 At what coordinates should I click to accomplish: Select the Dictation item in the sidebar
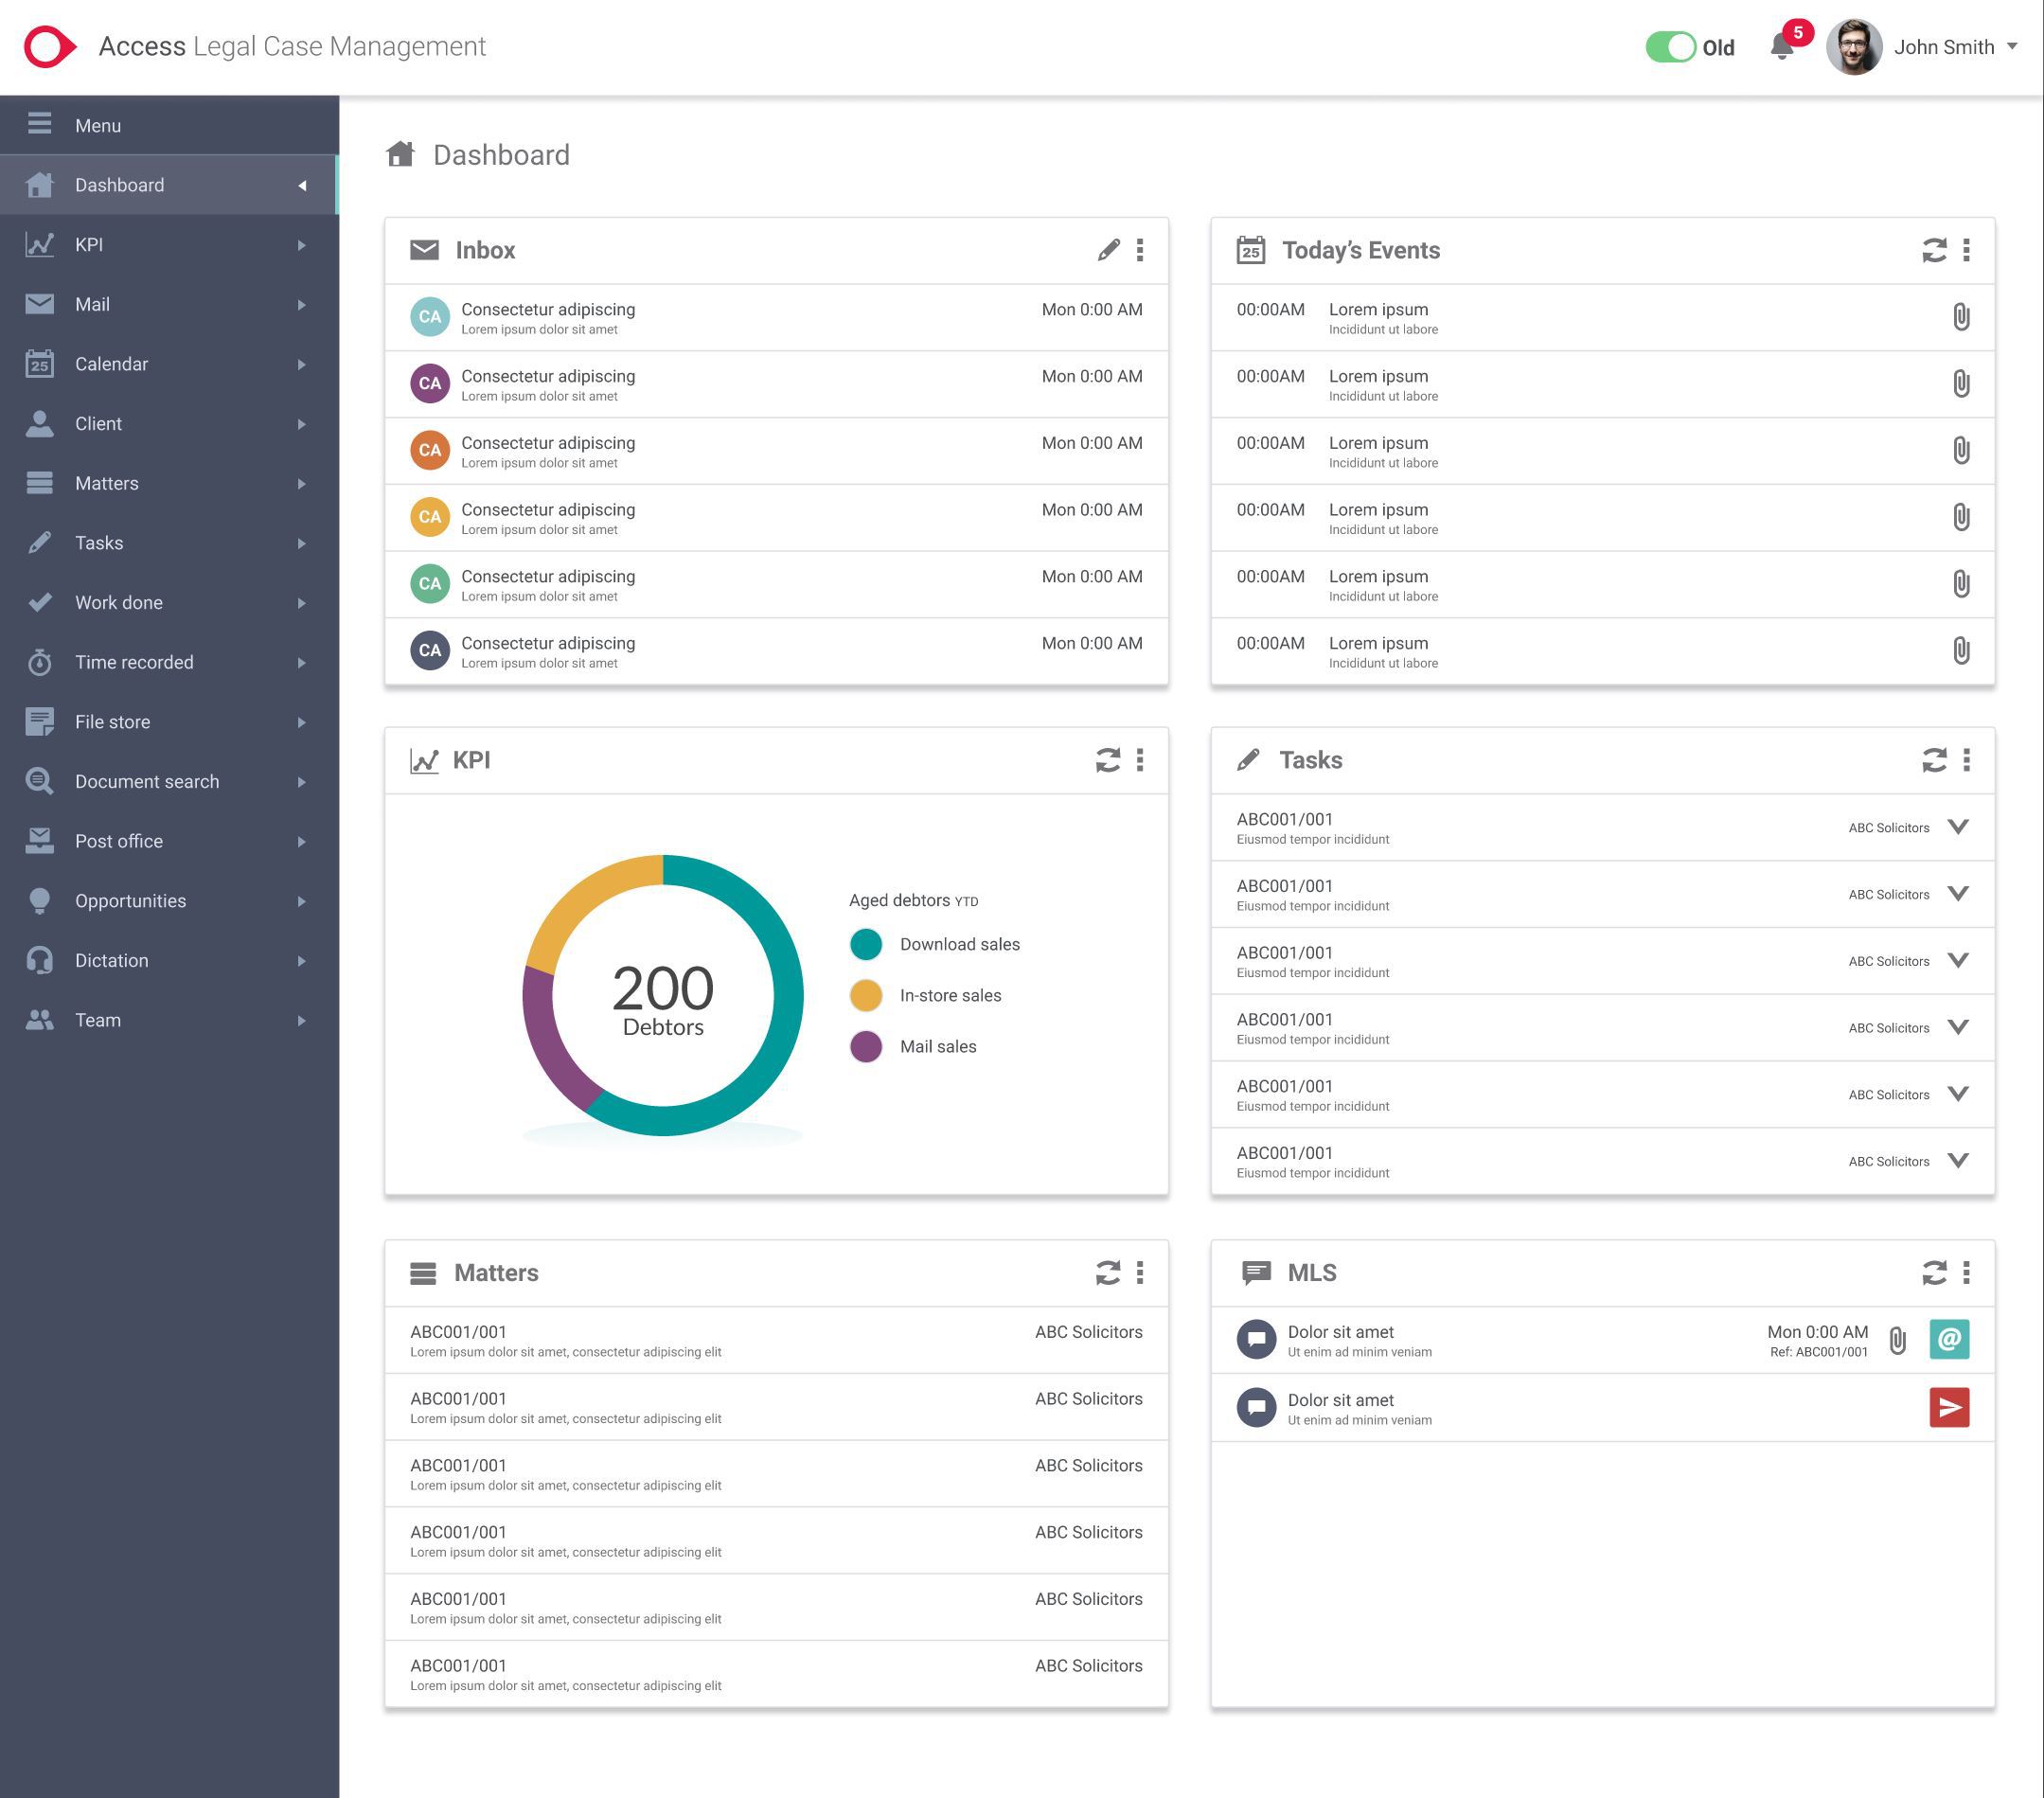[x=111, y=960]
